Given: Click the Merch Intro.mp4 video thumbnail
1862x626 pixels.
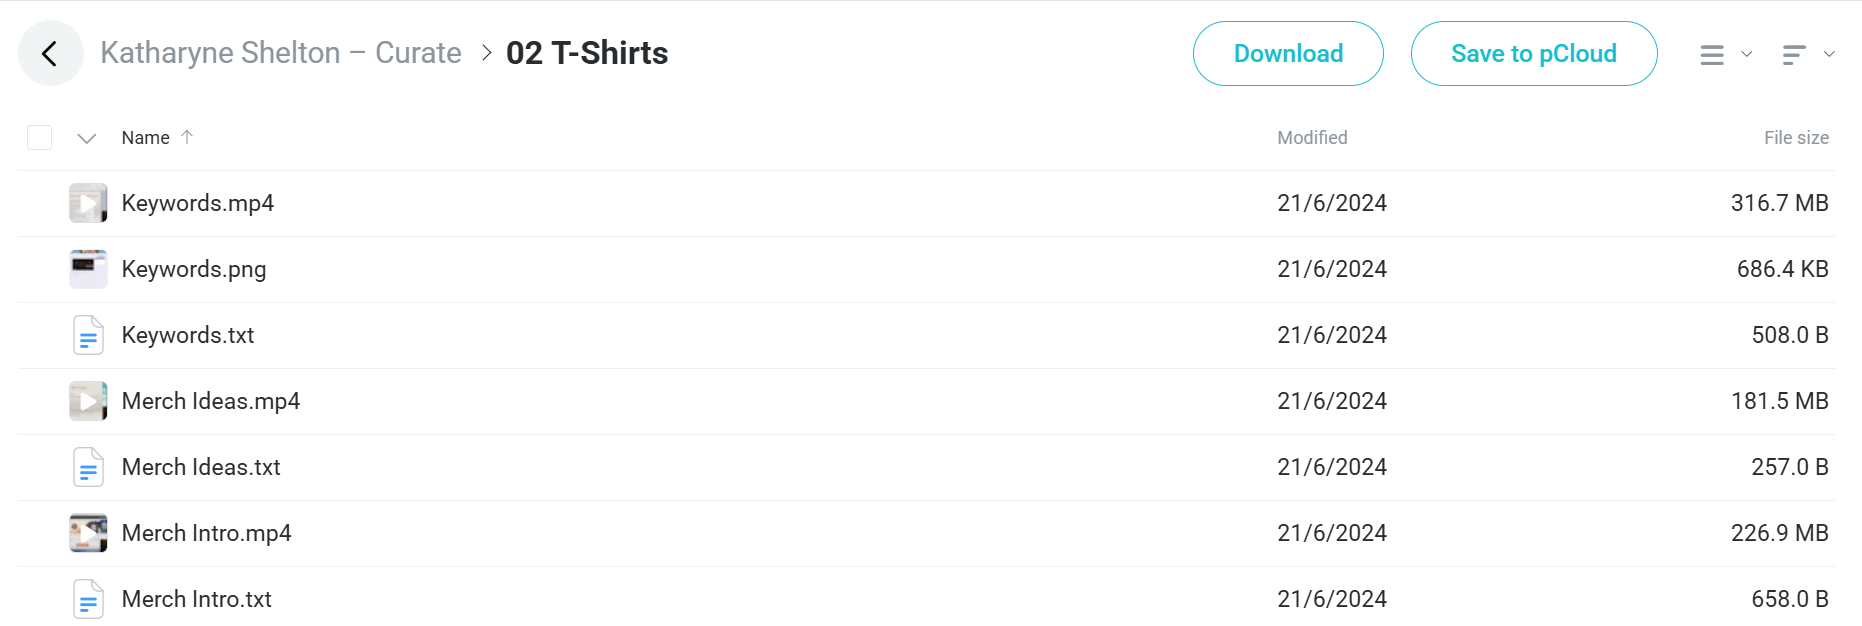Looking at the screenshot, I should click(x=88, y=533).
